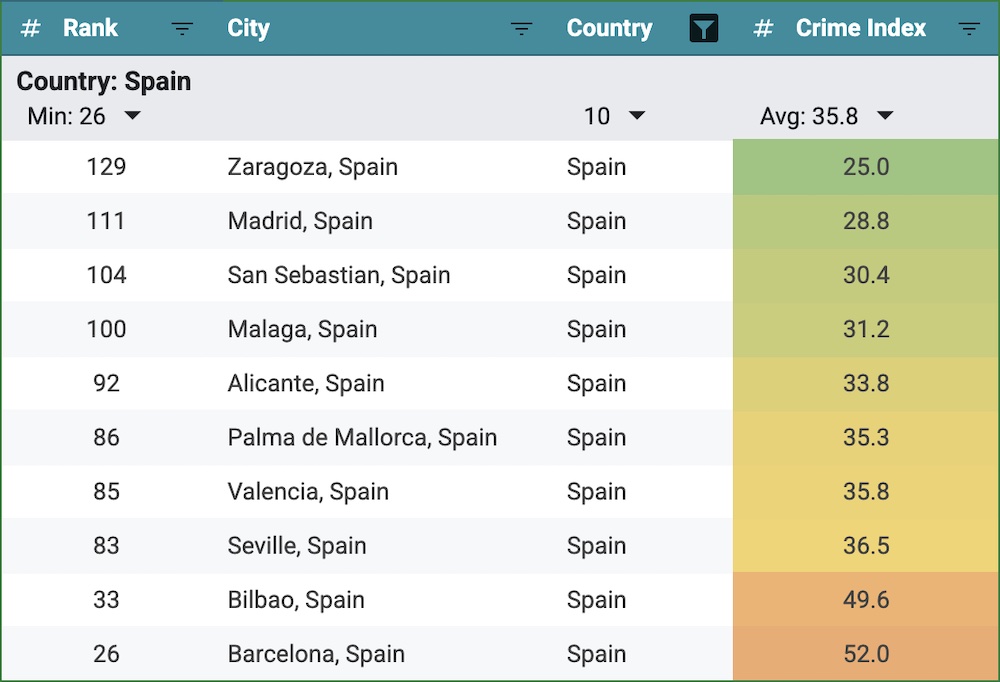Click the number type icon beside Crime Index

coord(763,29)
